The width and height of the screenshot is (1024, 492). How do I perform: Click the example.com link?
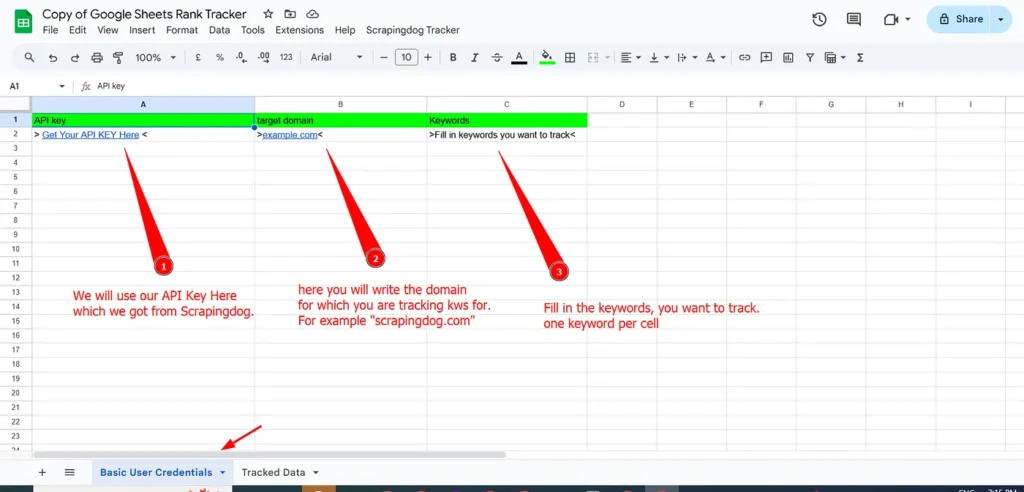tap(290, 135)
